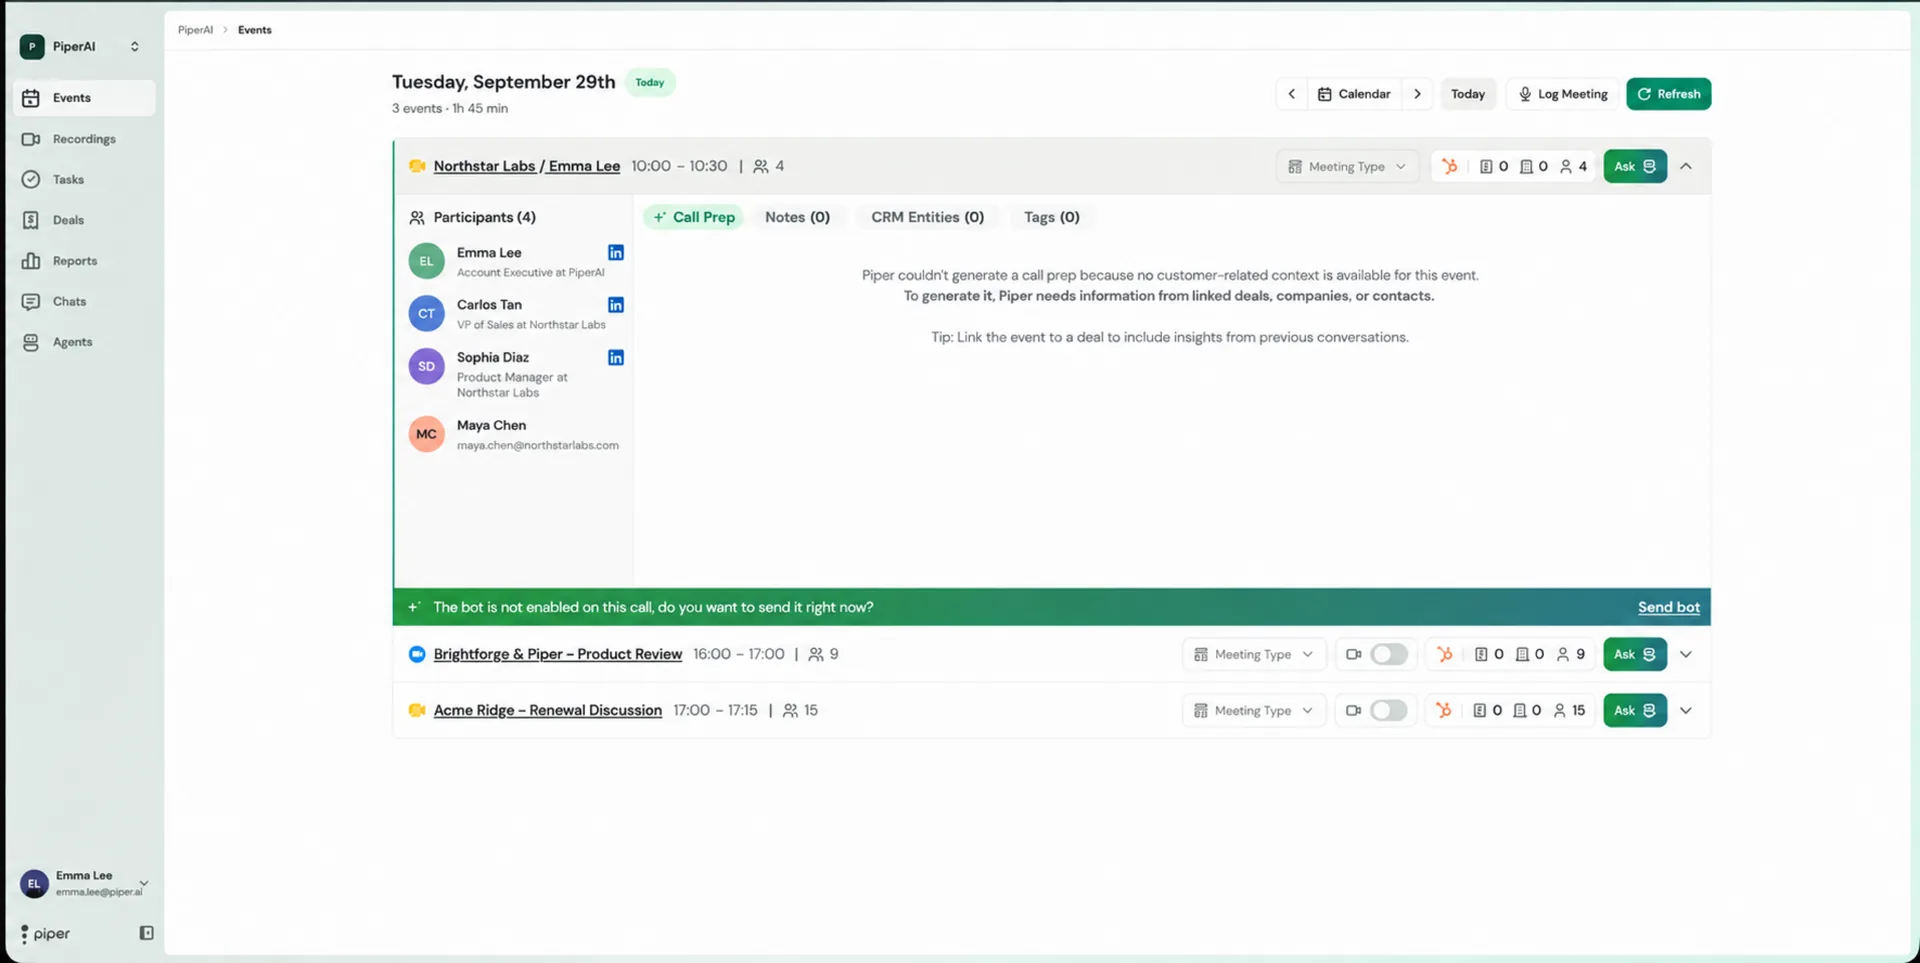Image resolution: width=1920 pixels, height=963 pixels.
Task: Enable bot recording toggle for Brightforge event
Action: coord(1389,654)
